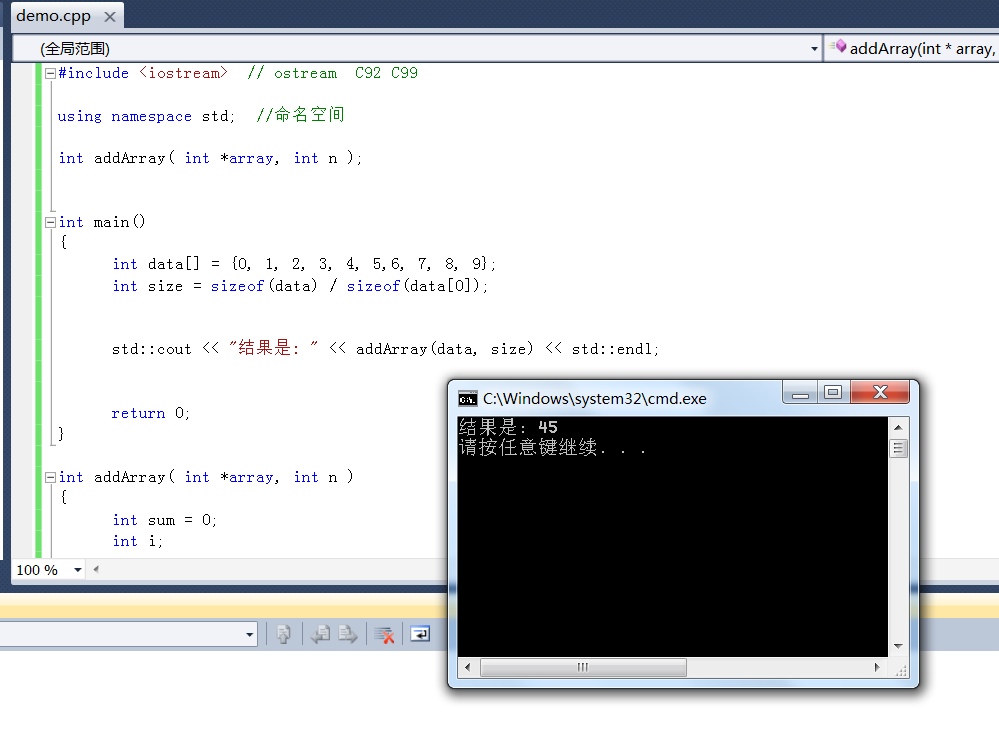Toggle word wrap in output pane
Viewport: 999px width, 737px height.
(420, 634)
